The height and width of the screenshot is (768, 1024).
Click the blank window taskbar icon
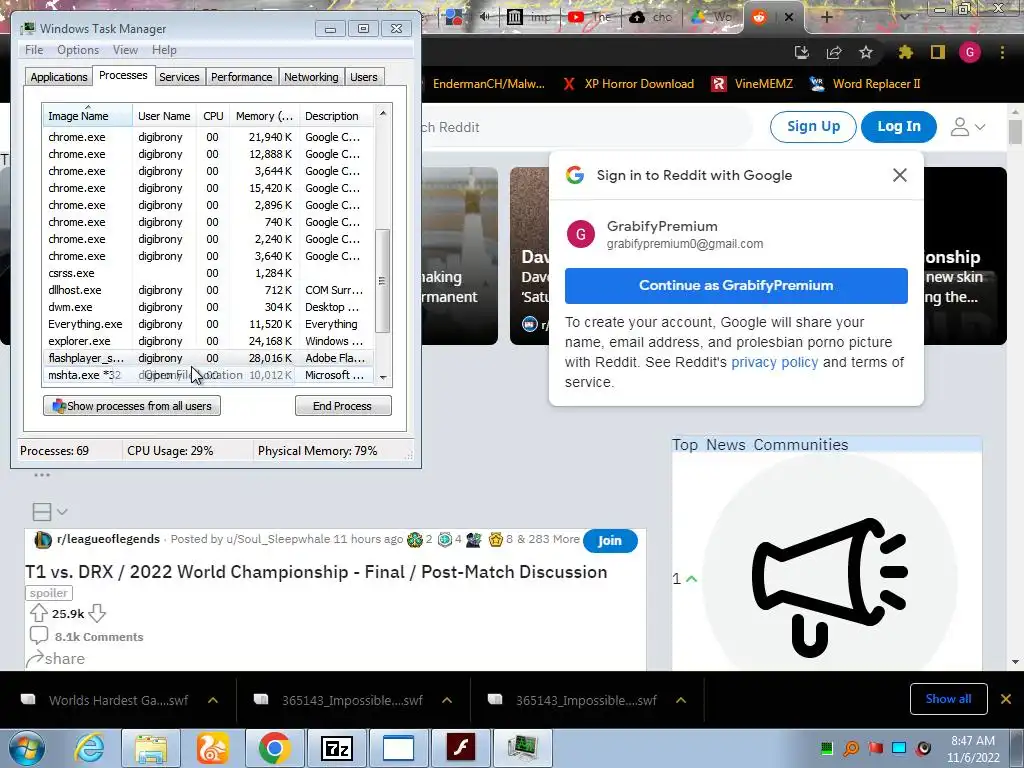[398, 748]
